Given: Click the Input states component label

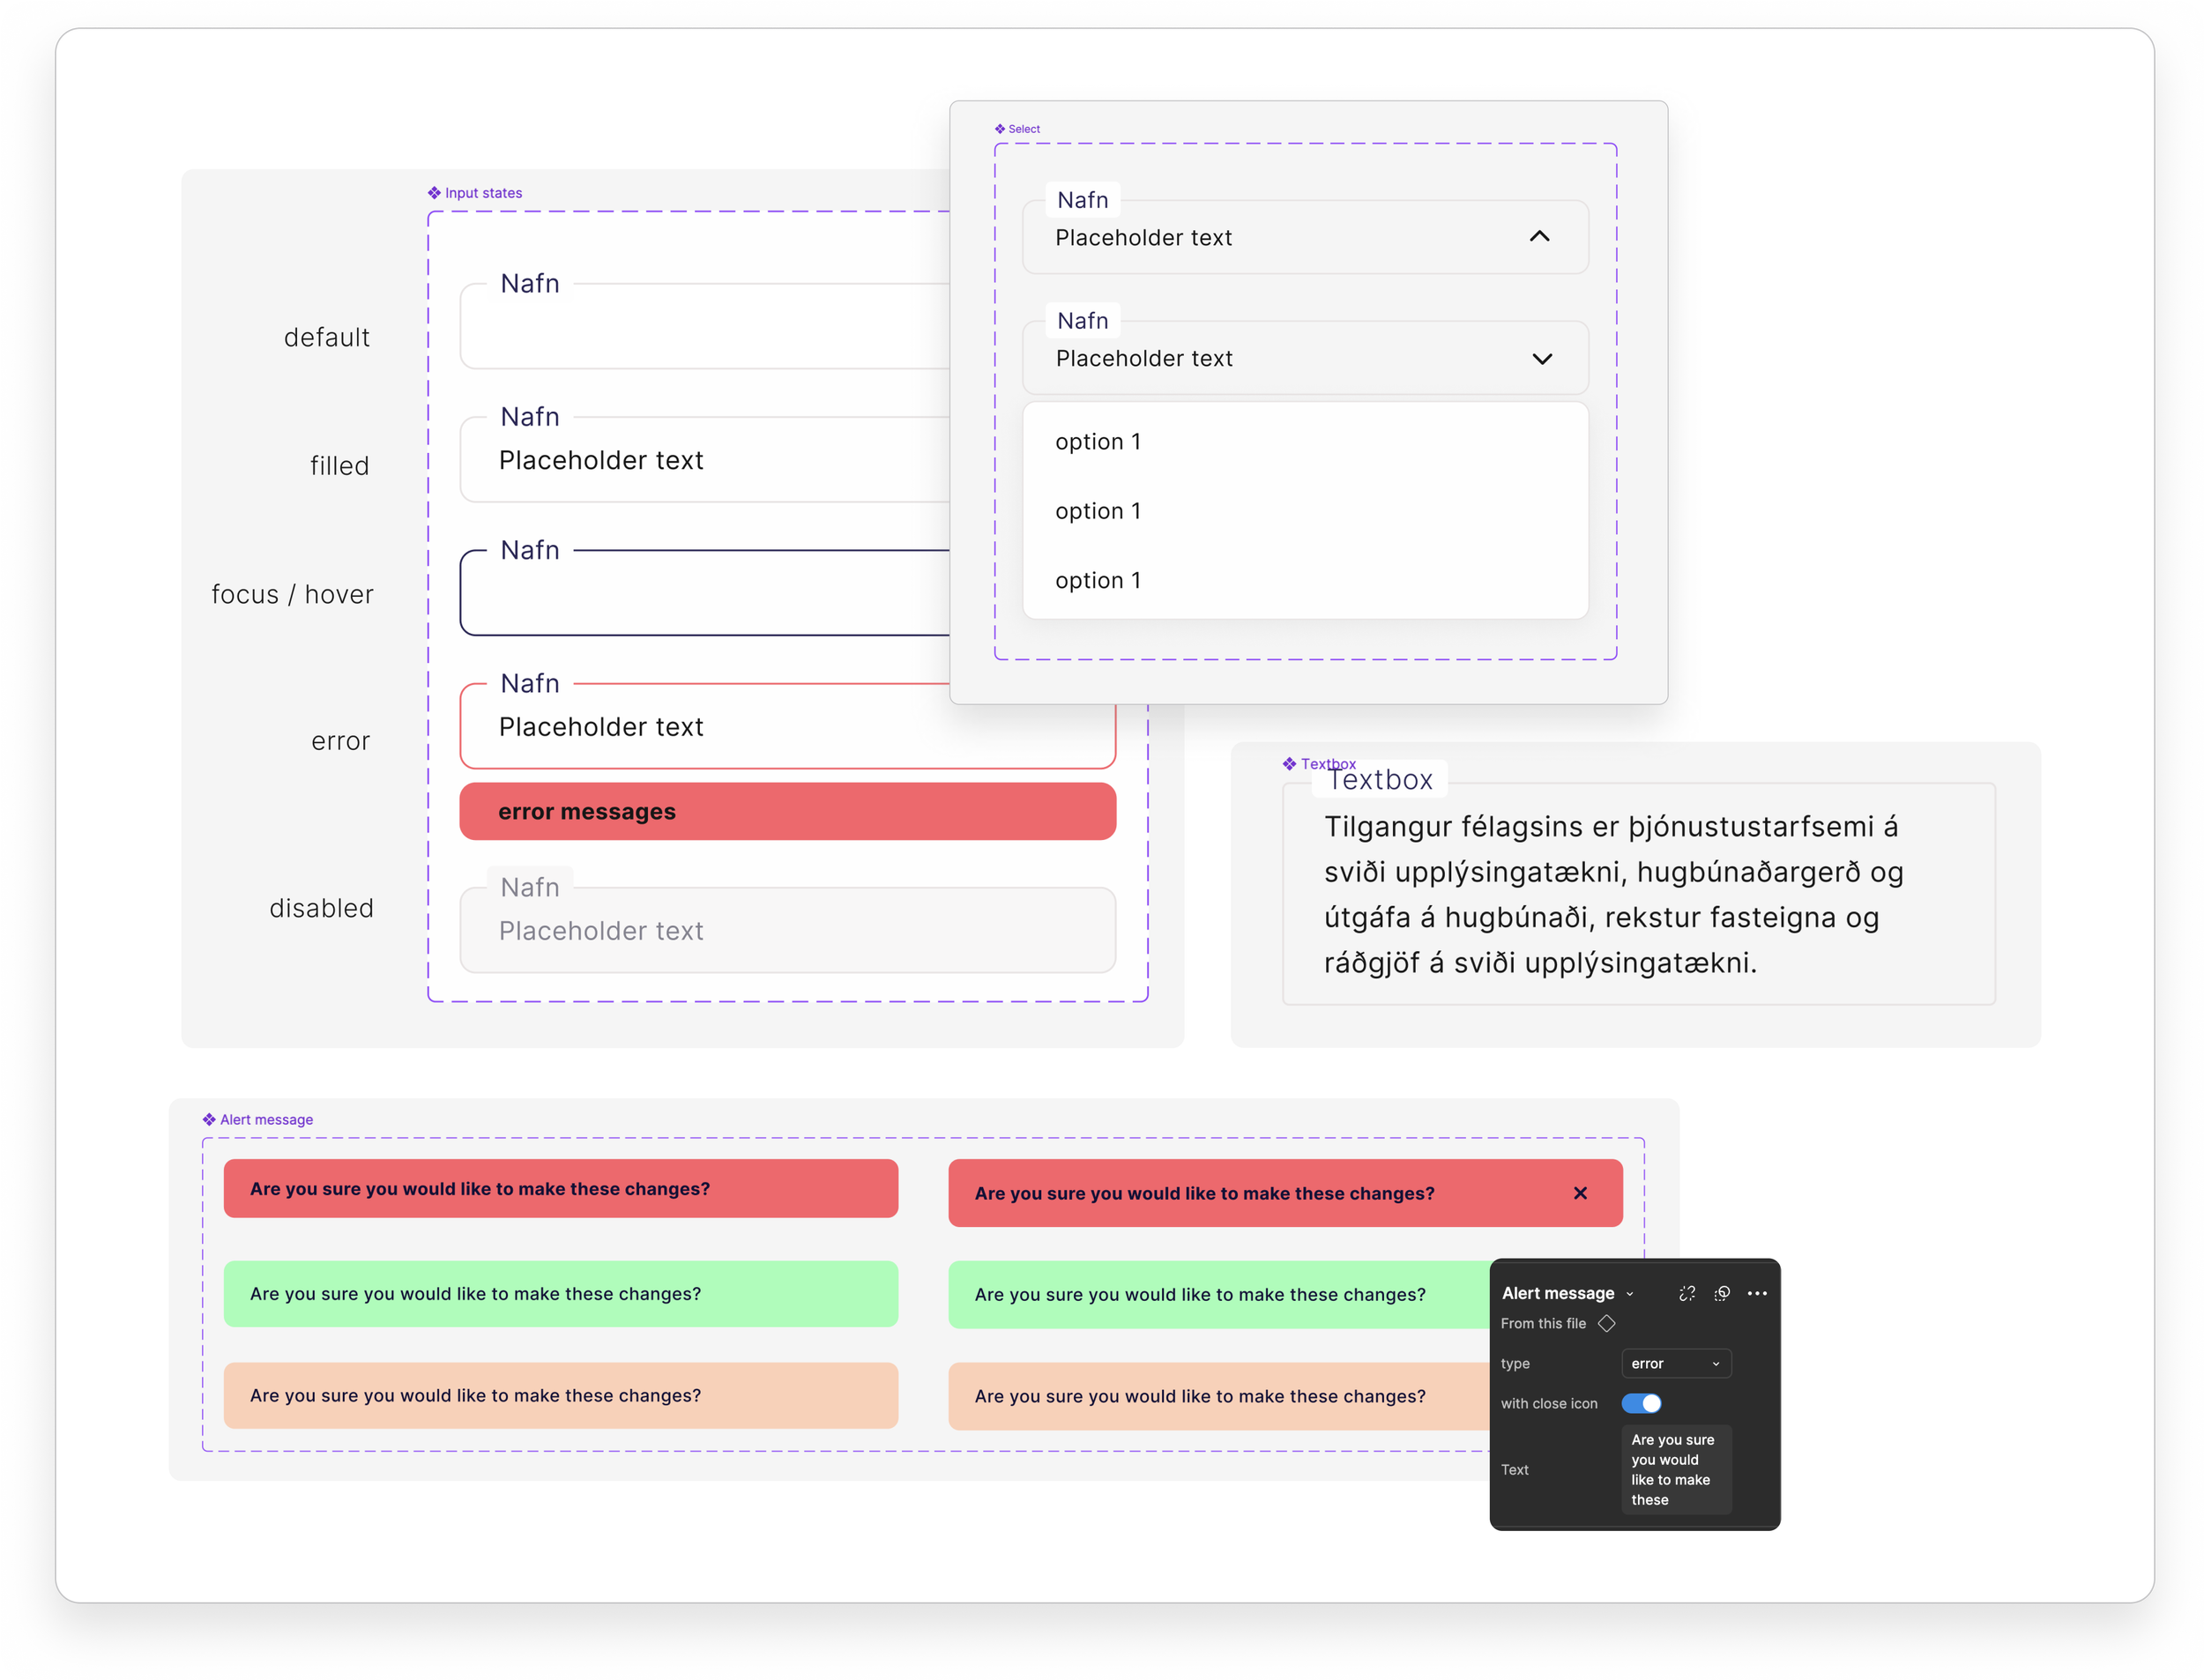Looking at the screenshot, I should click(x=483, y=193).
